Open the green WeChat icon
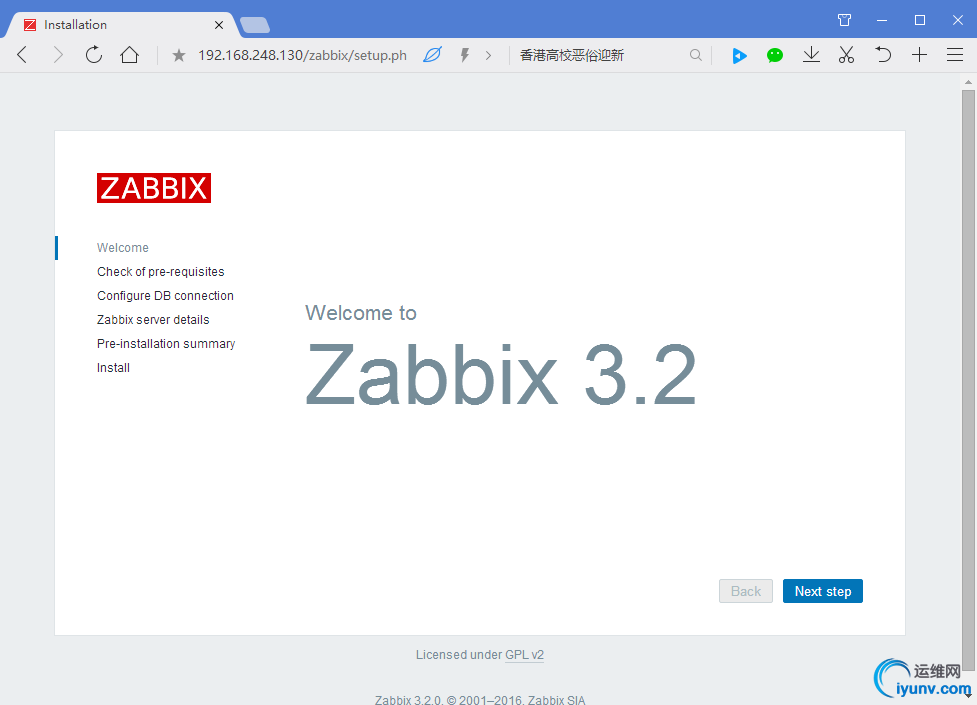 click(x=774, y=55)
